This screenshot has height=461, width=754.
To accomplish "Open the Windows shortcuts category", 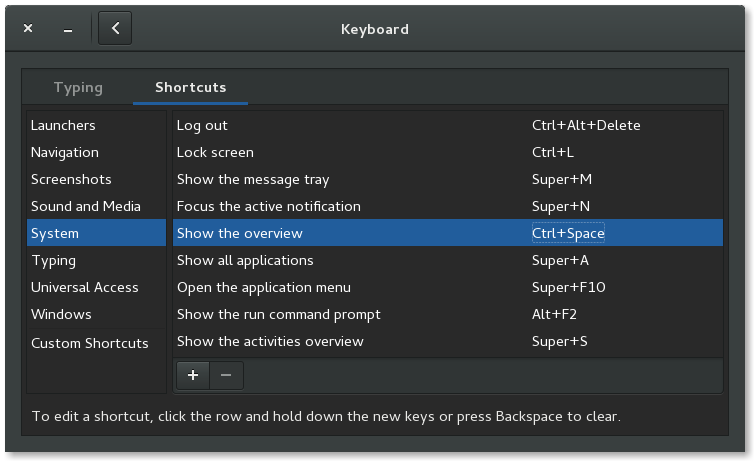I will (x=61, y=314).
